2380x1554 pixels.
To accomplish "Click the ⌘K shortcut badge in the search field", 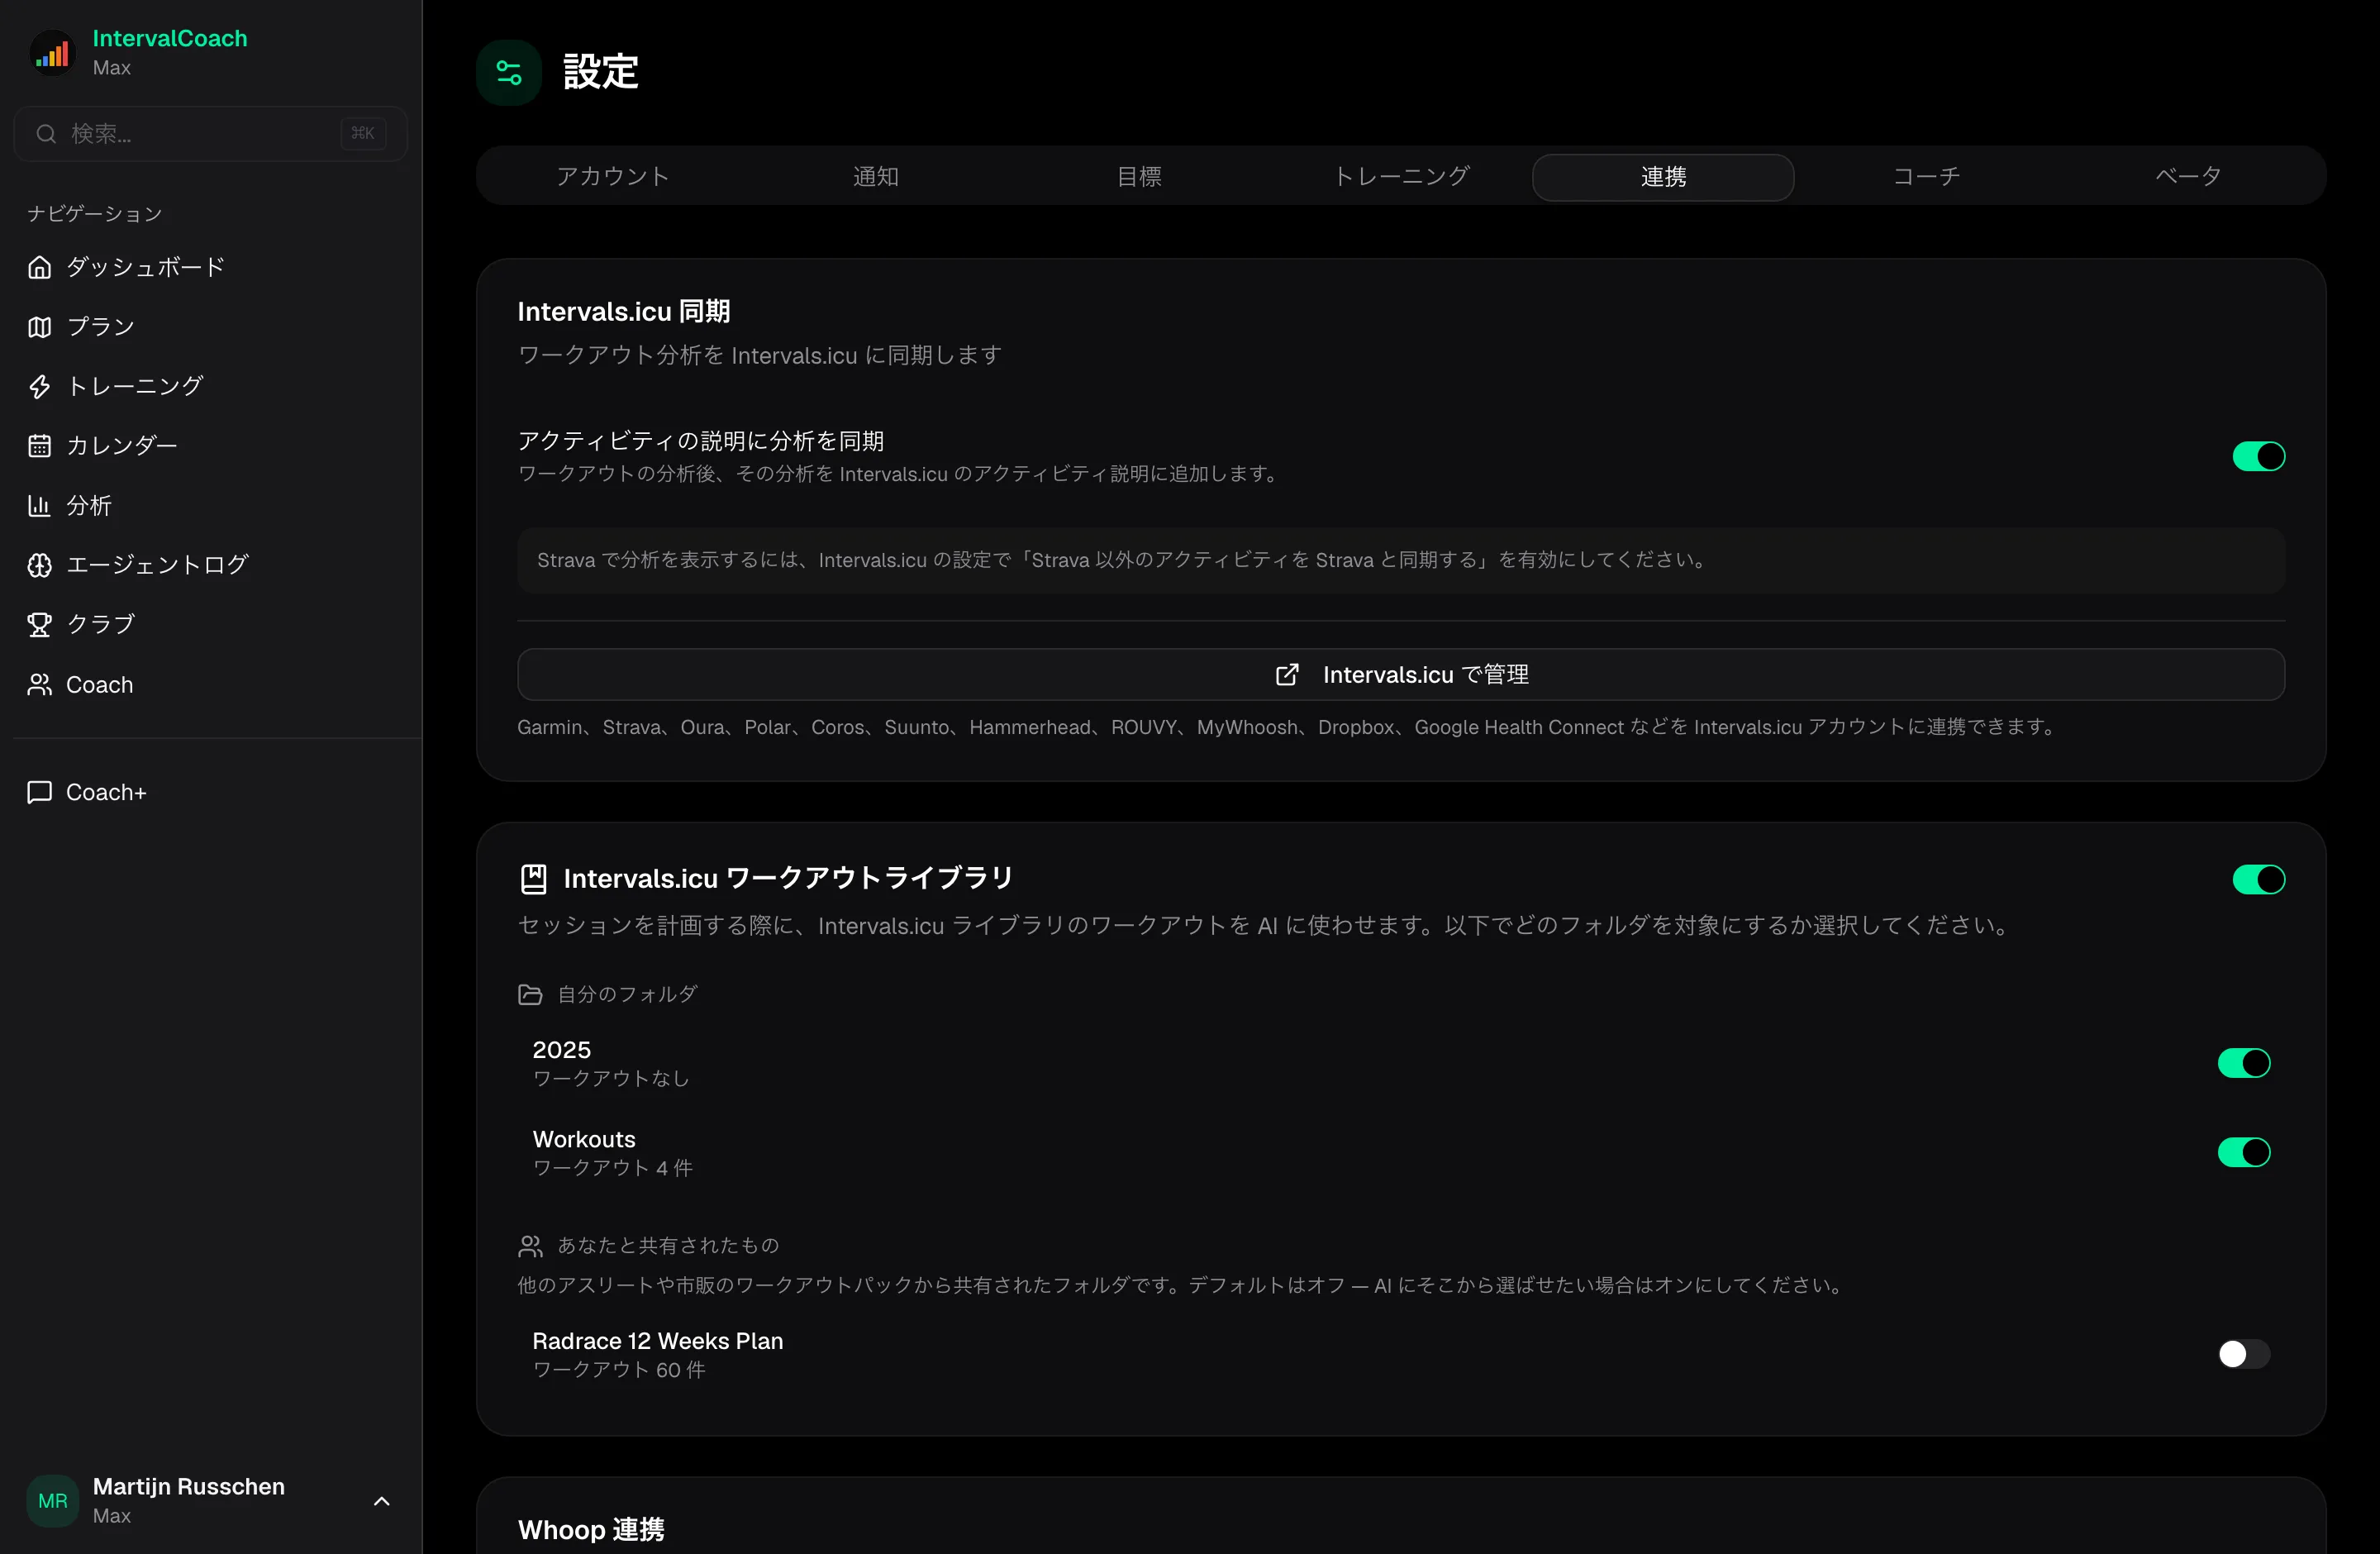I will (363, 134).
